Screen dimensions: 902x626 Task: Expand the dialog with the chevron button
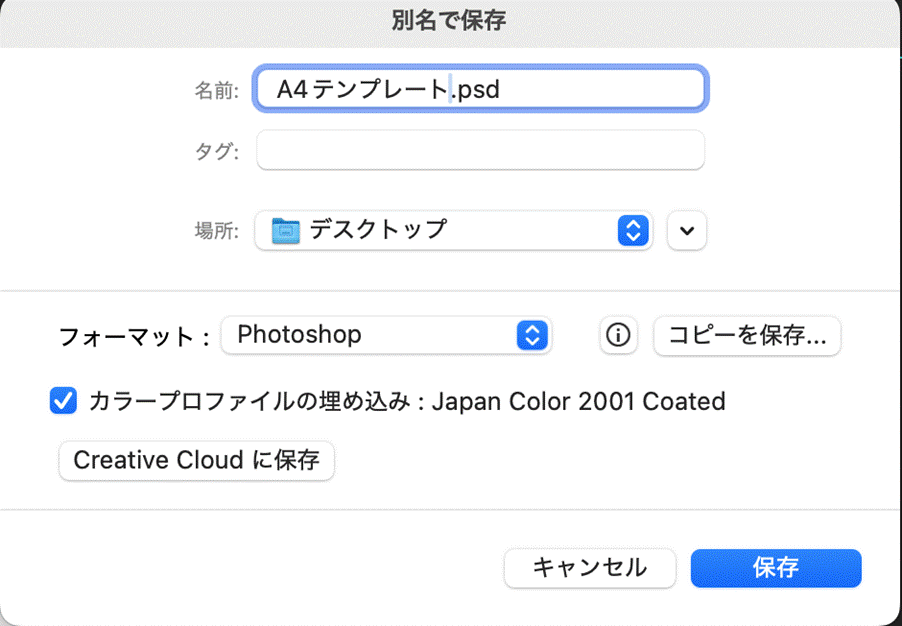[686, 230]
